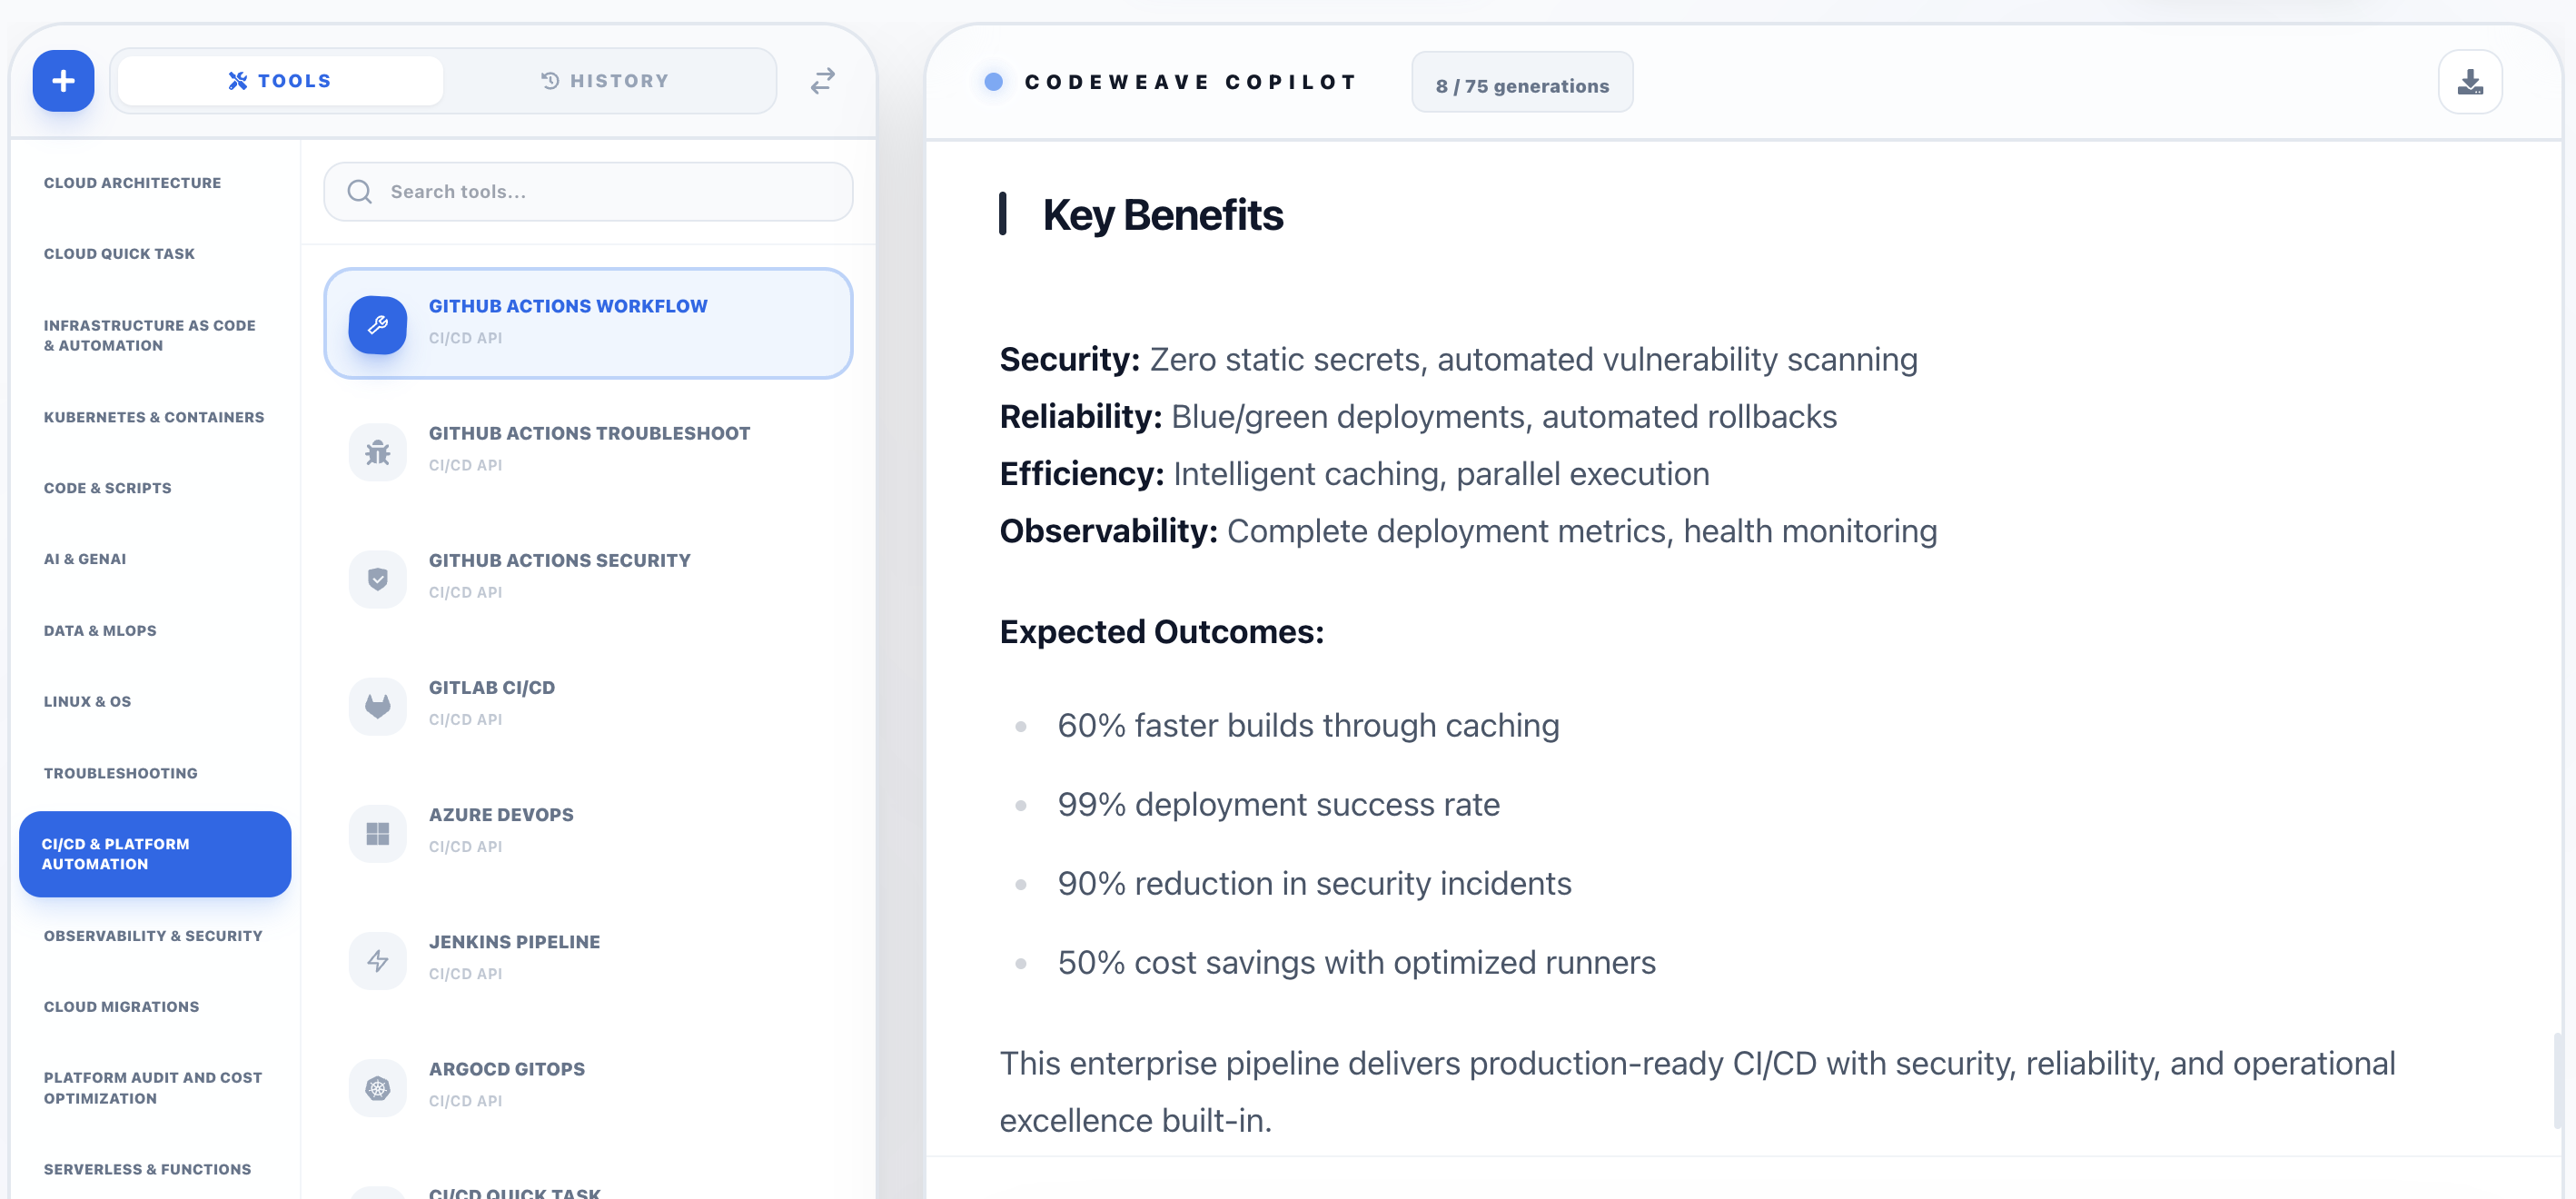Open GitHub Actions Troubleshoot bug icon

(377, 452)
